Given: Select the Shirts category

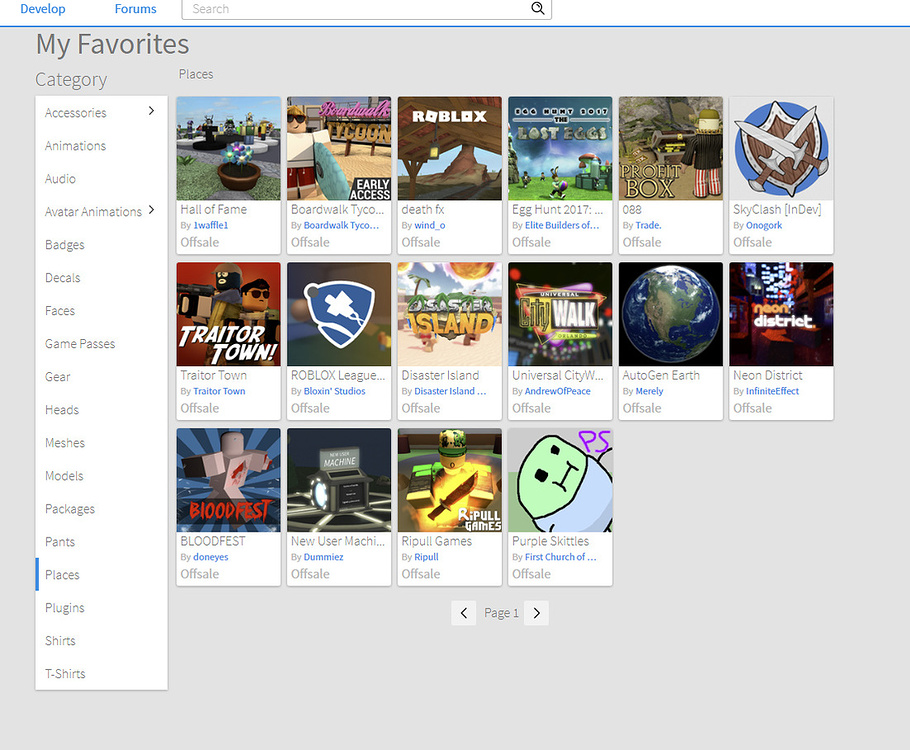Looking at the screenshot, I should click(102, 641).
